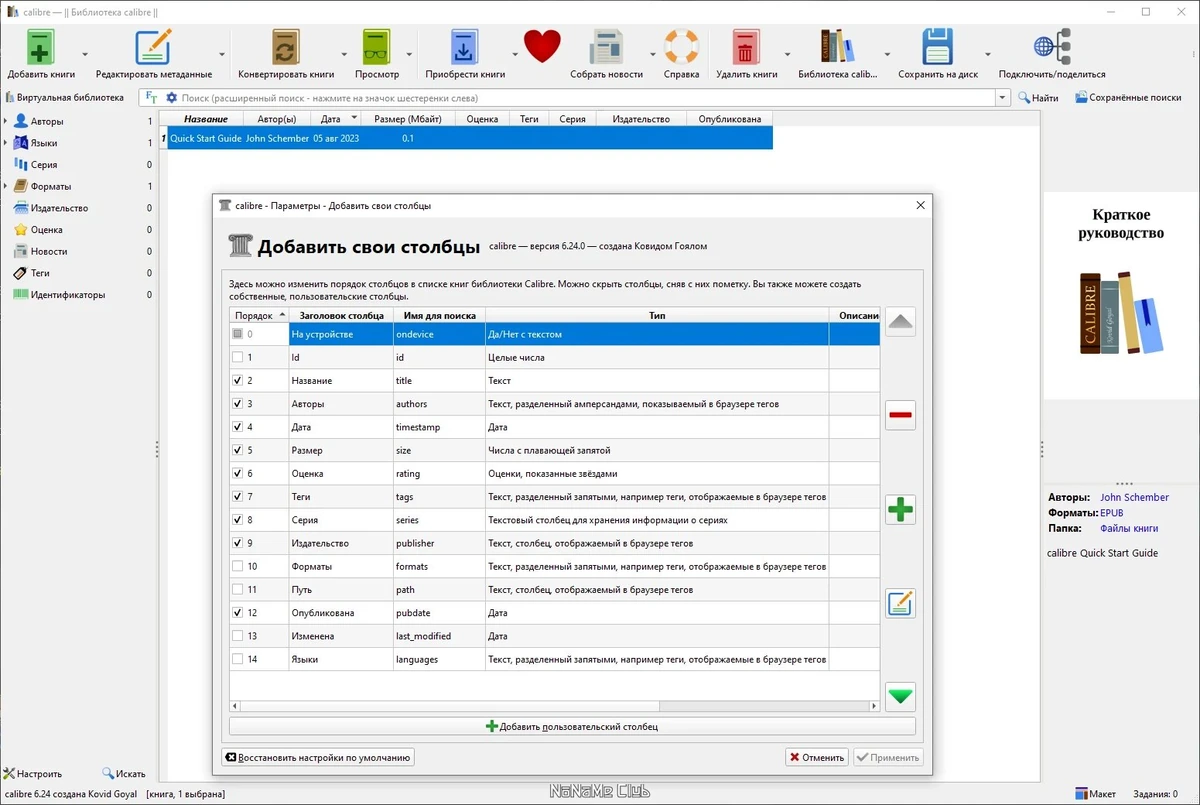Click the Файлы книги link

pos(1129,528)
